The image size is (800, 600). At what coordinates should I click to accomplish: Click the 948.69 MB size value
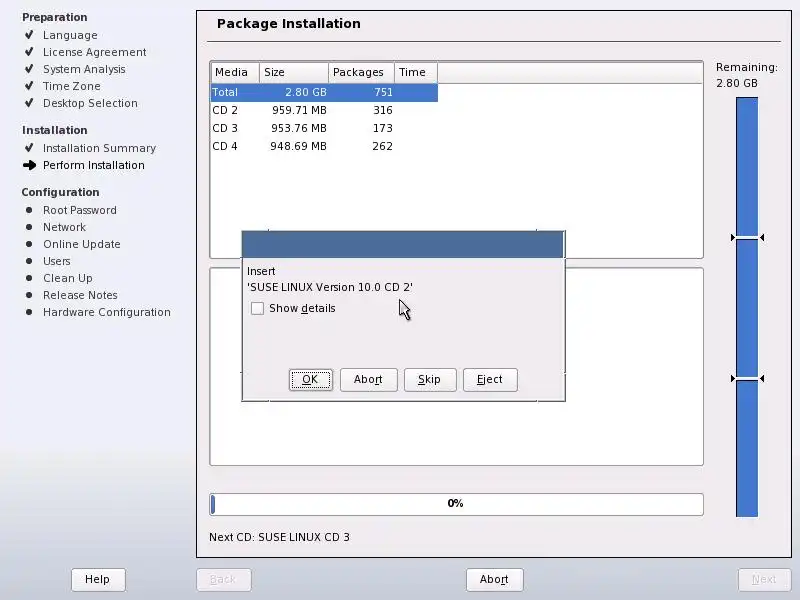[x=298, y=146]
